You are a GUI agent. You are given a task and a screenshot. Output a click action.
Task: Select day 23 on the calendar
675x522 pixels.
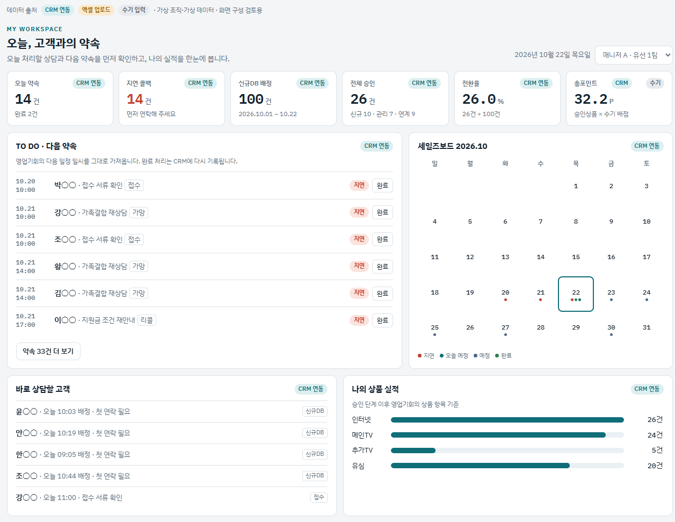[x=611, y=294]
